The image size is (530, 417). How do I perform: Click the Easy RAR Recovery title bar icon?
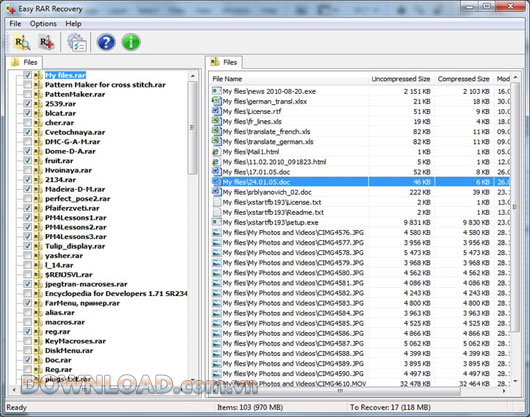10,9
